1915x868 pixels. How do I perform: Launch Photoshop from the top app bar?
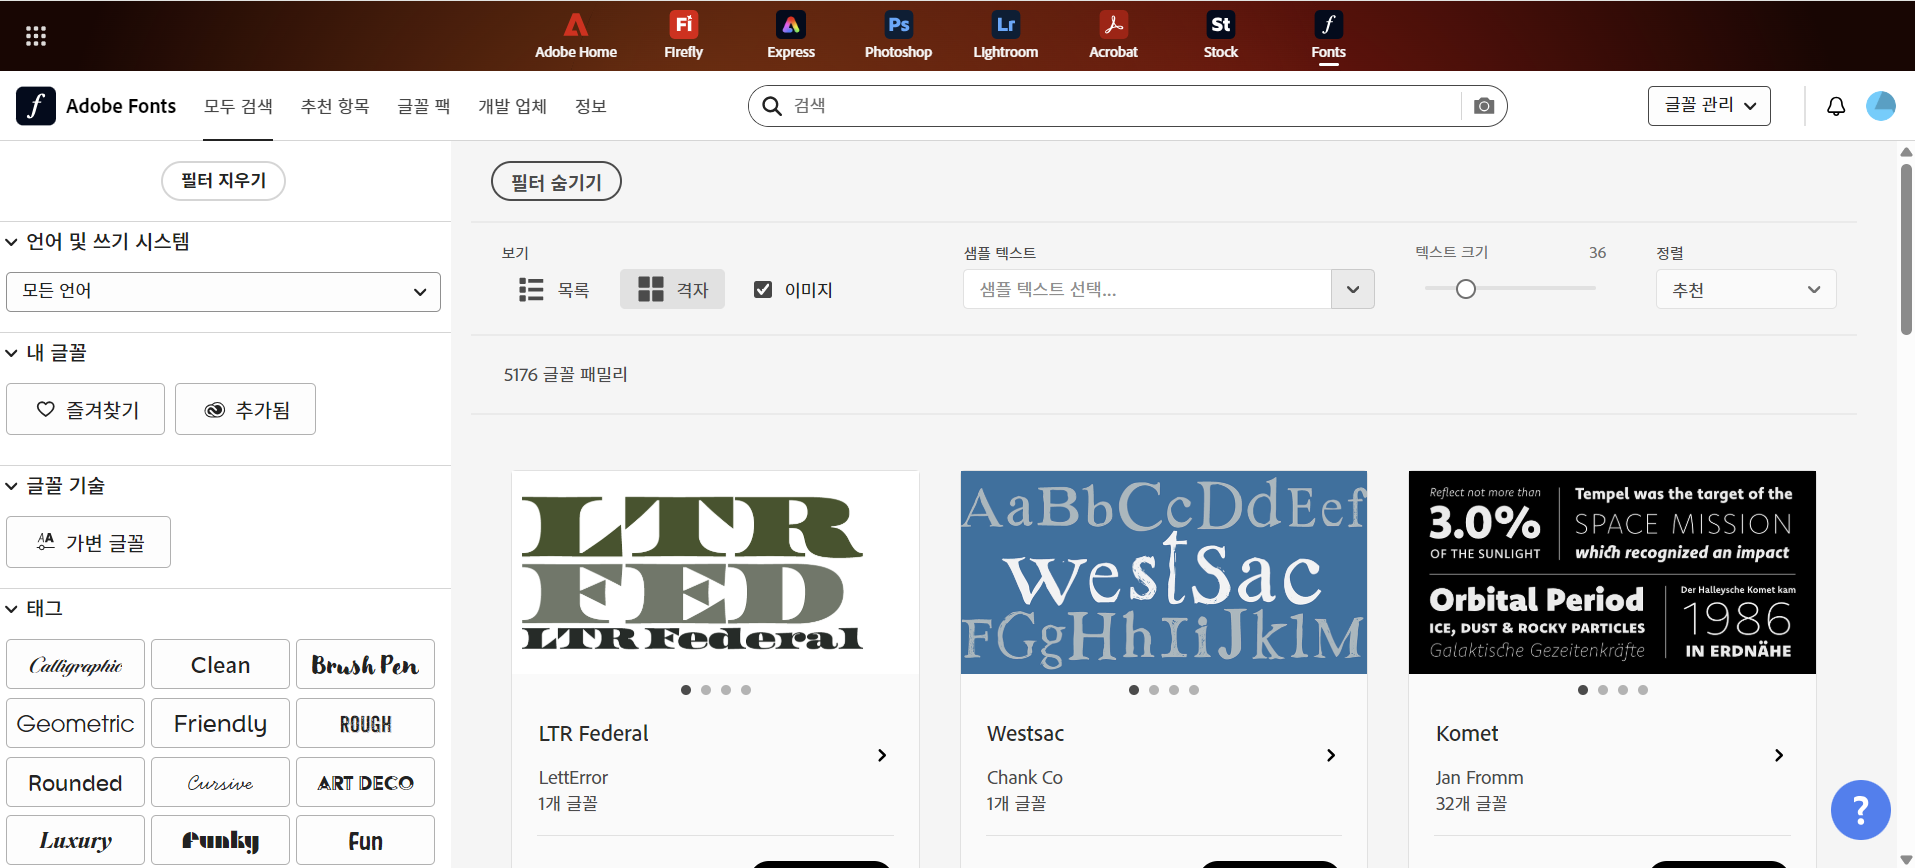[898, 35]
